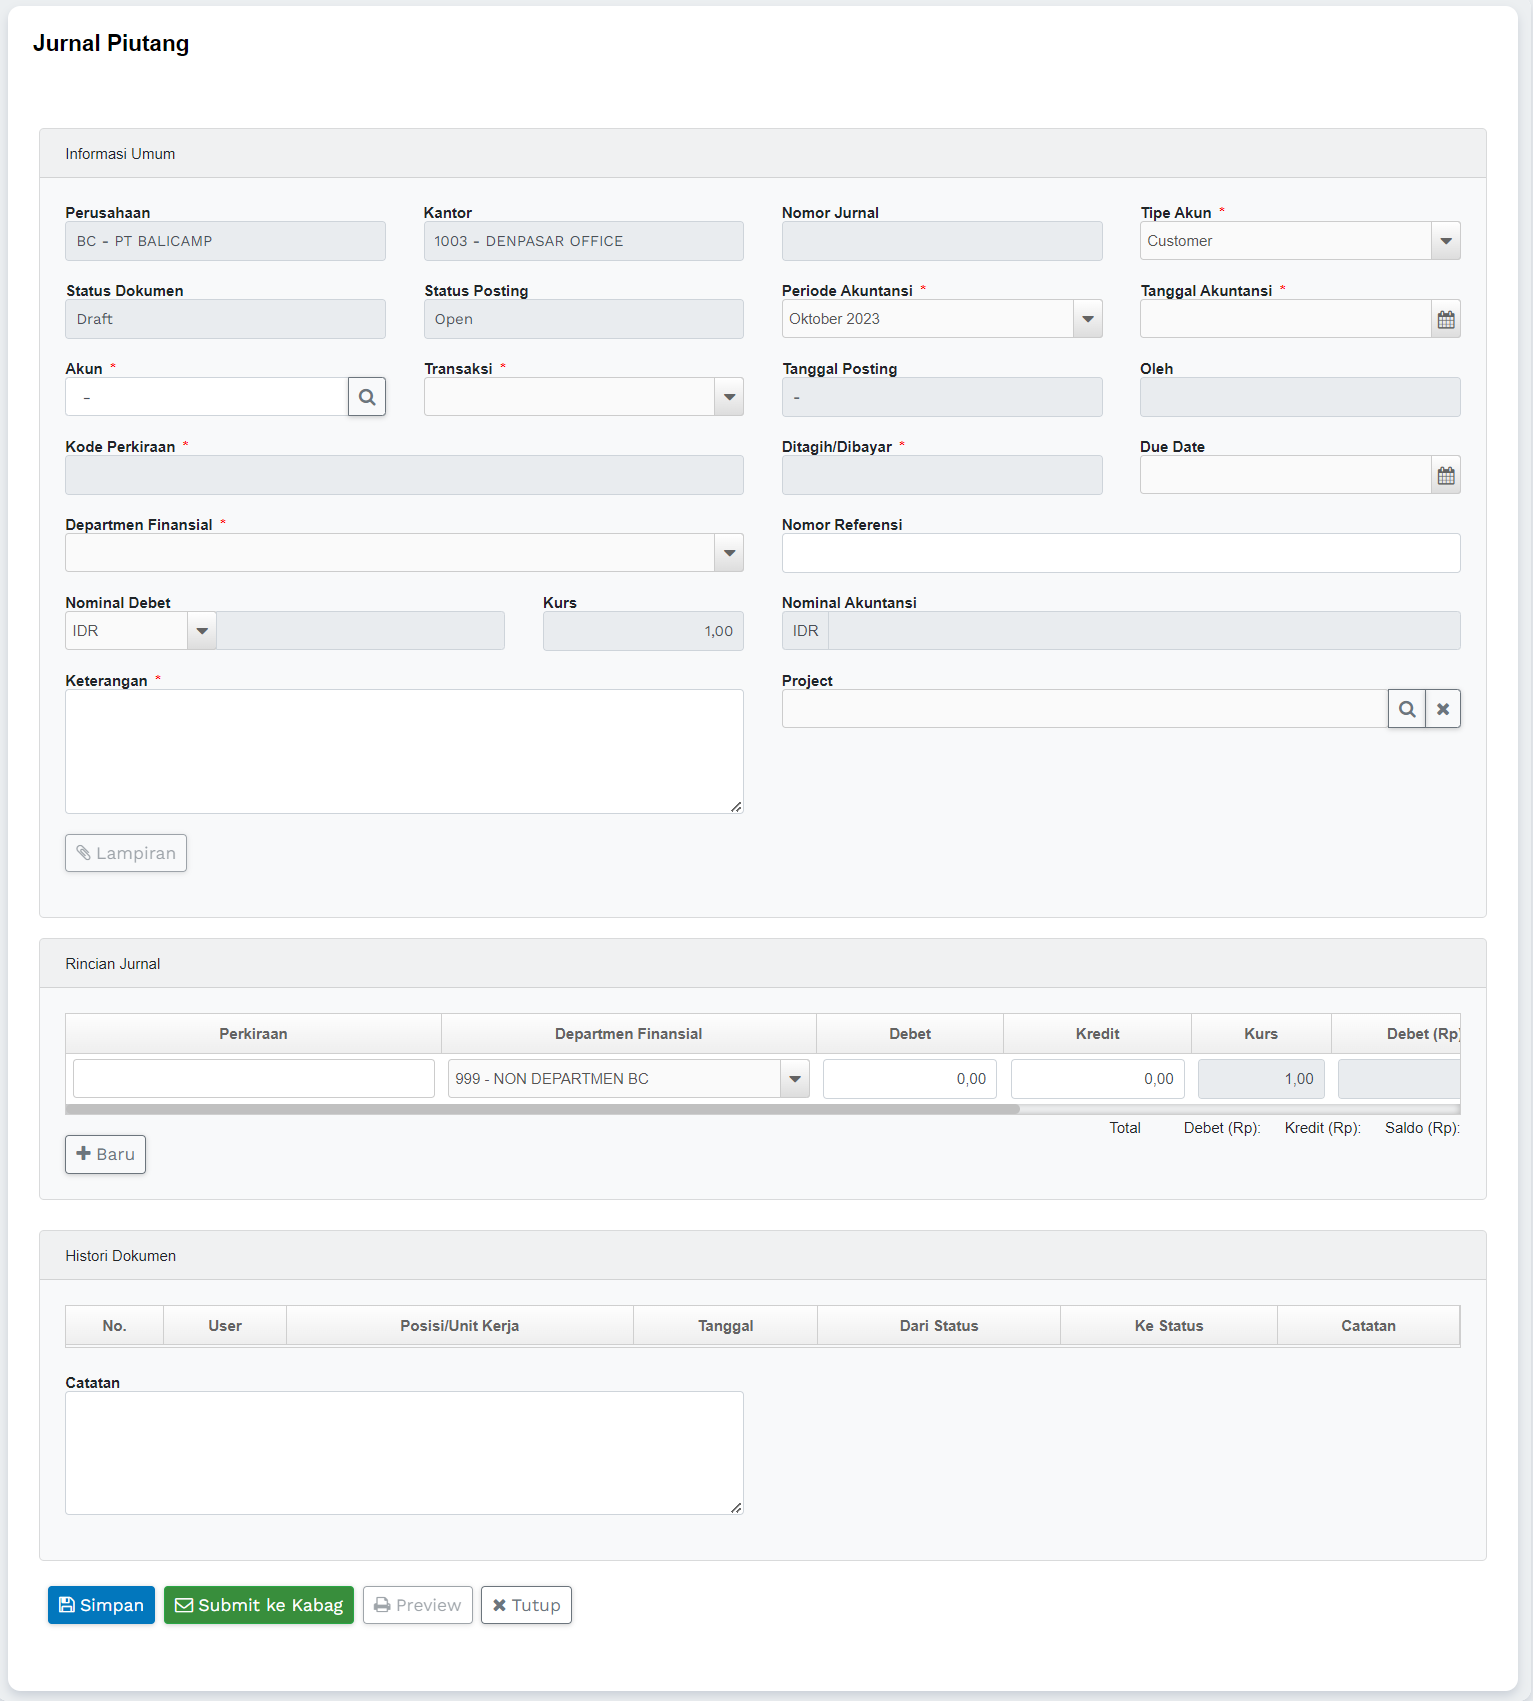
Task: Expand the Tipe Akun dropdown
Action: coord(1446,241)
